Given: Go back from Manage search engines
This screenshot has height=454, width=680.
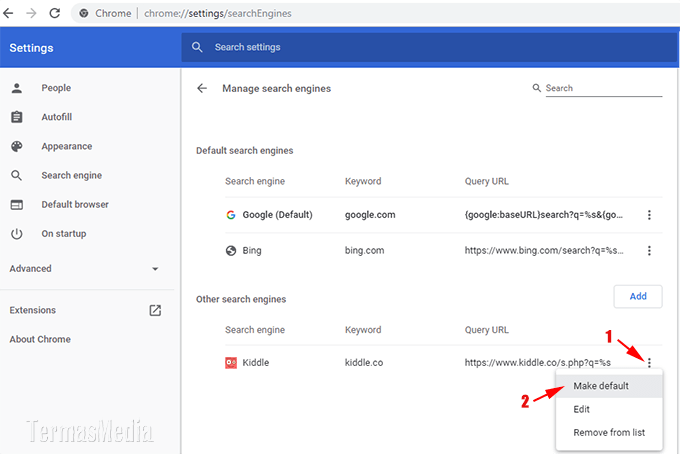Looking at the screenshot, I should tap(202, 88).
